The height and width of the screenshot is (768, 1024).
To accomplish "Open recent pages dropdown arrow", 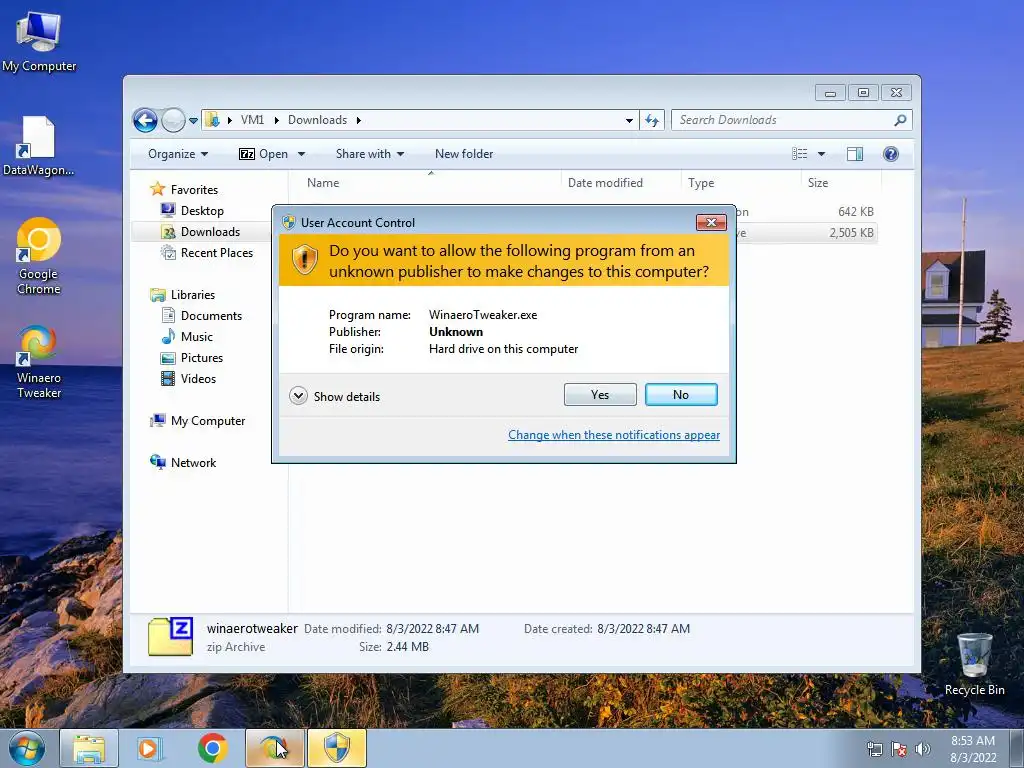I will pos(193,121).
